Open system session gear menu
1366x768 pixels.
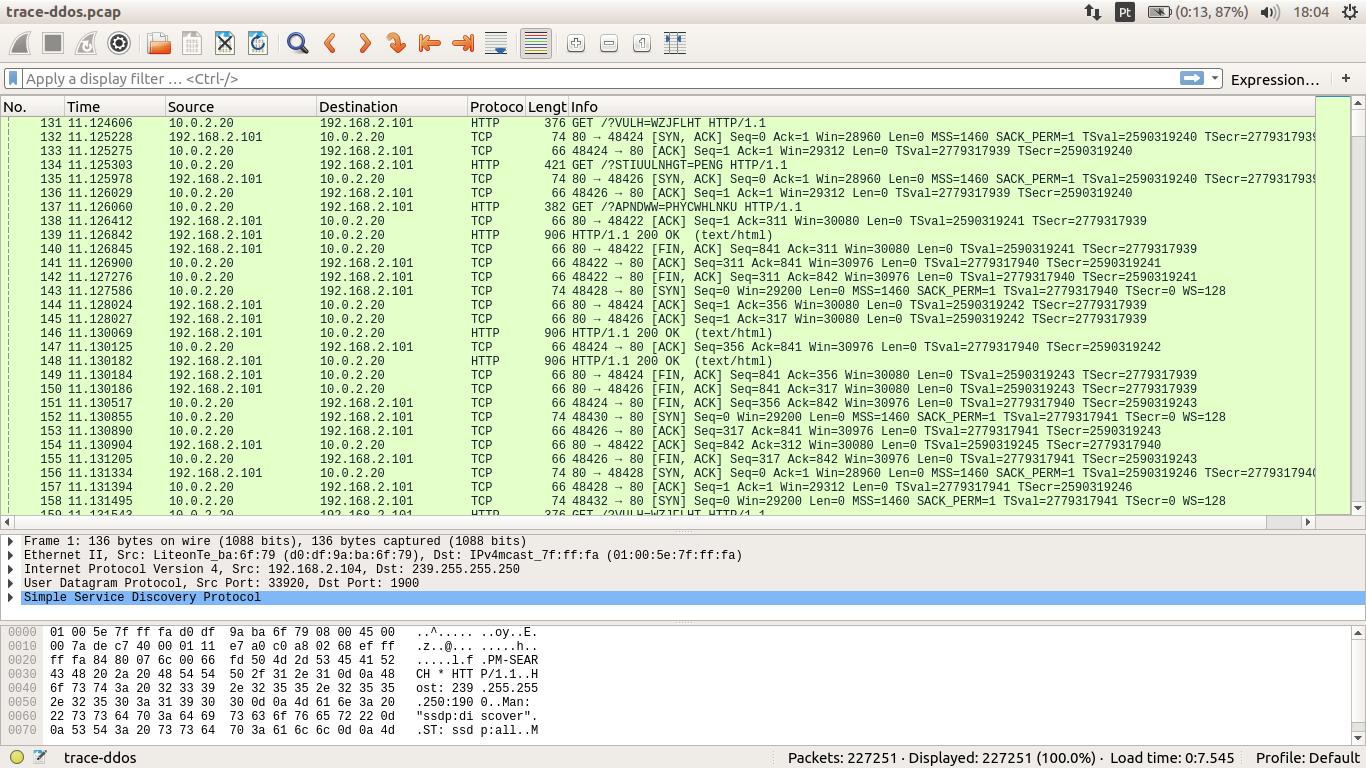pos(1349,12)
